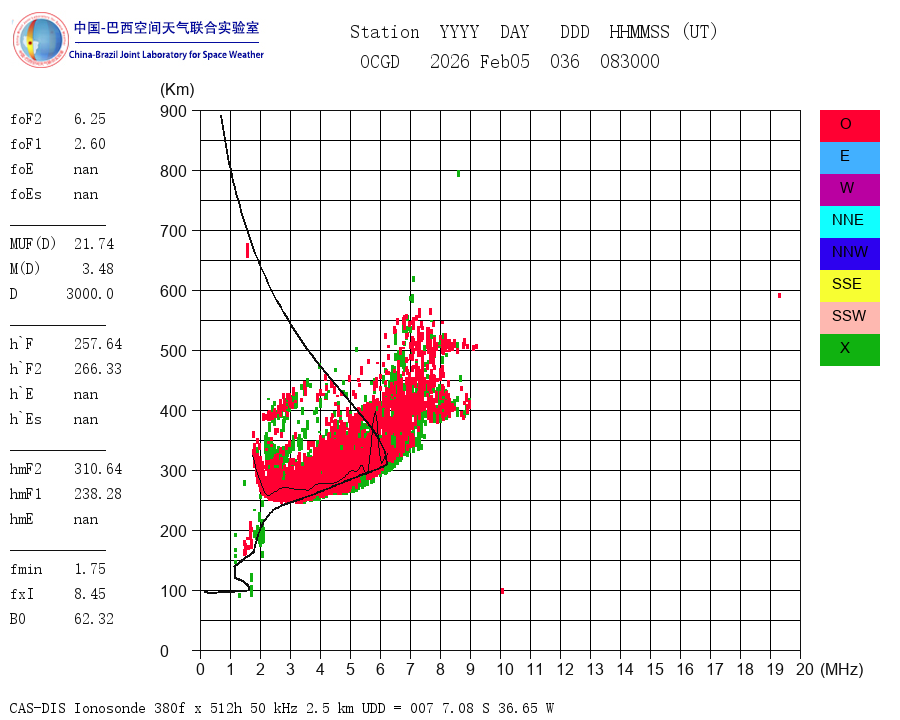Select the cyan NNE legend swatch

tap(849, 222)
